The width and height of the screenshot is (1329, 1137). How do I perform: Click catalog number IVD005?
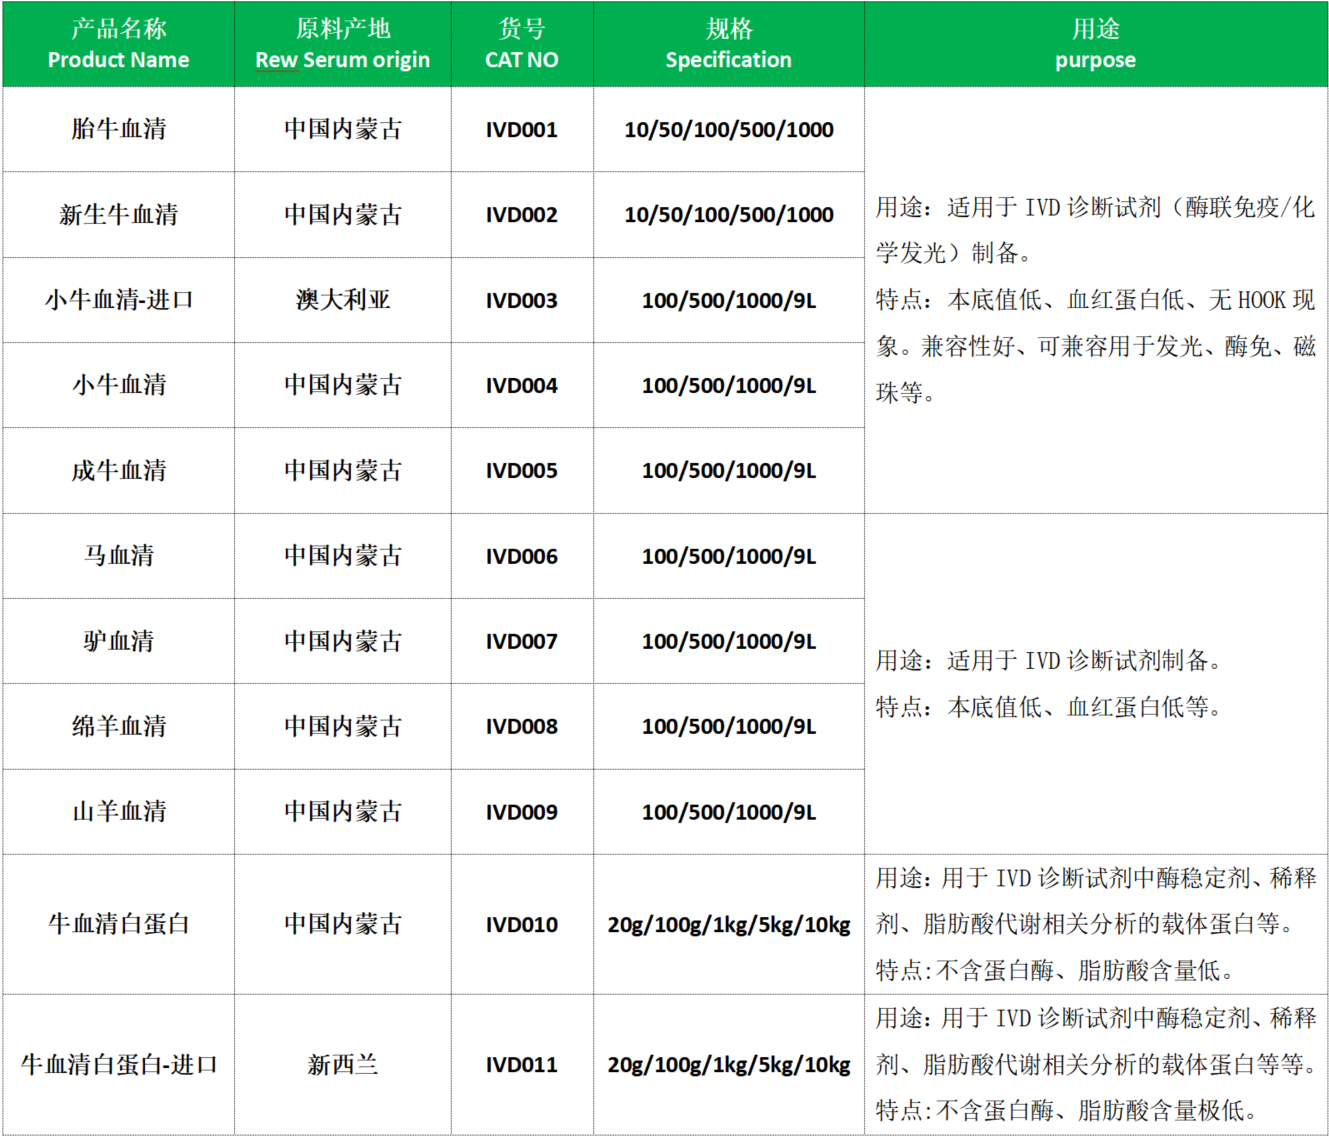[521, 471]
